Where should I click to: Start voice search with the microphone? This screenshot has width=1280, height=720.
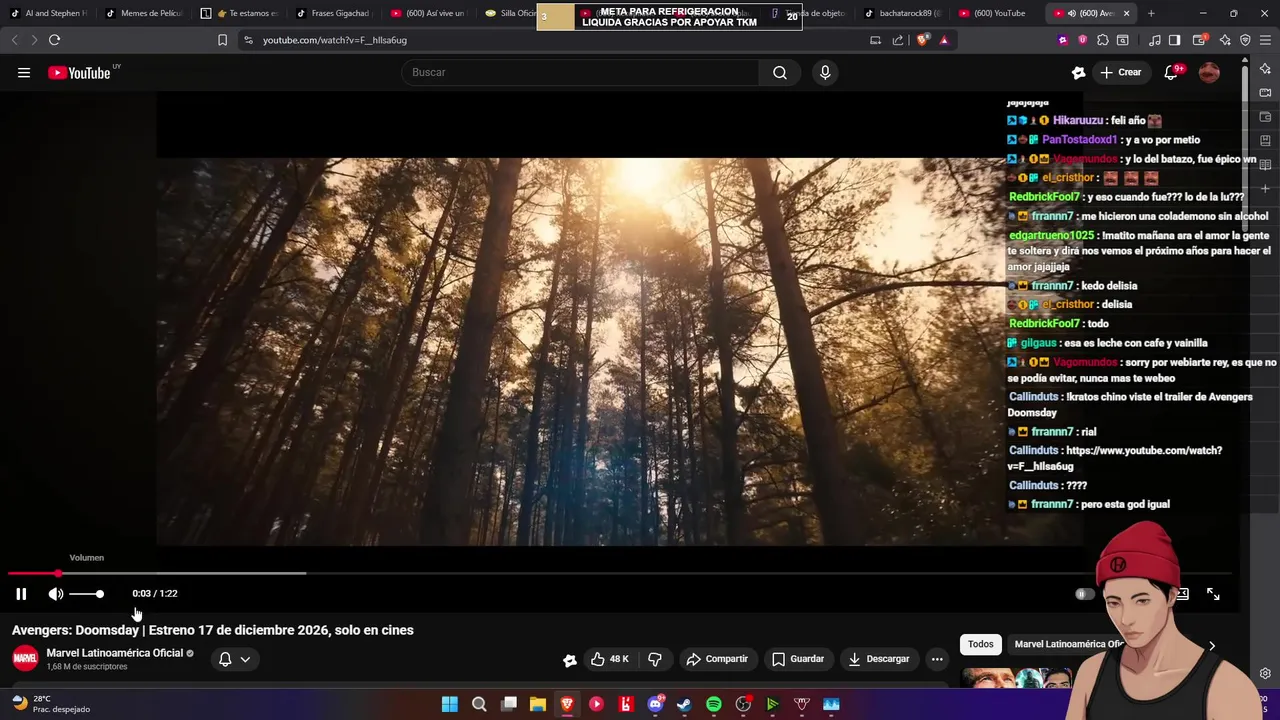click(825, 72)
